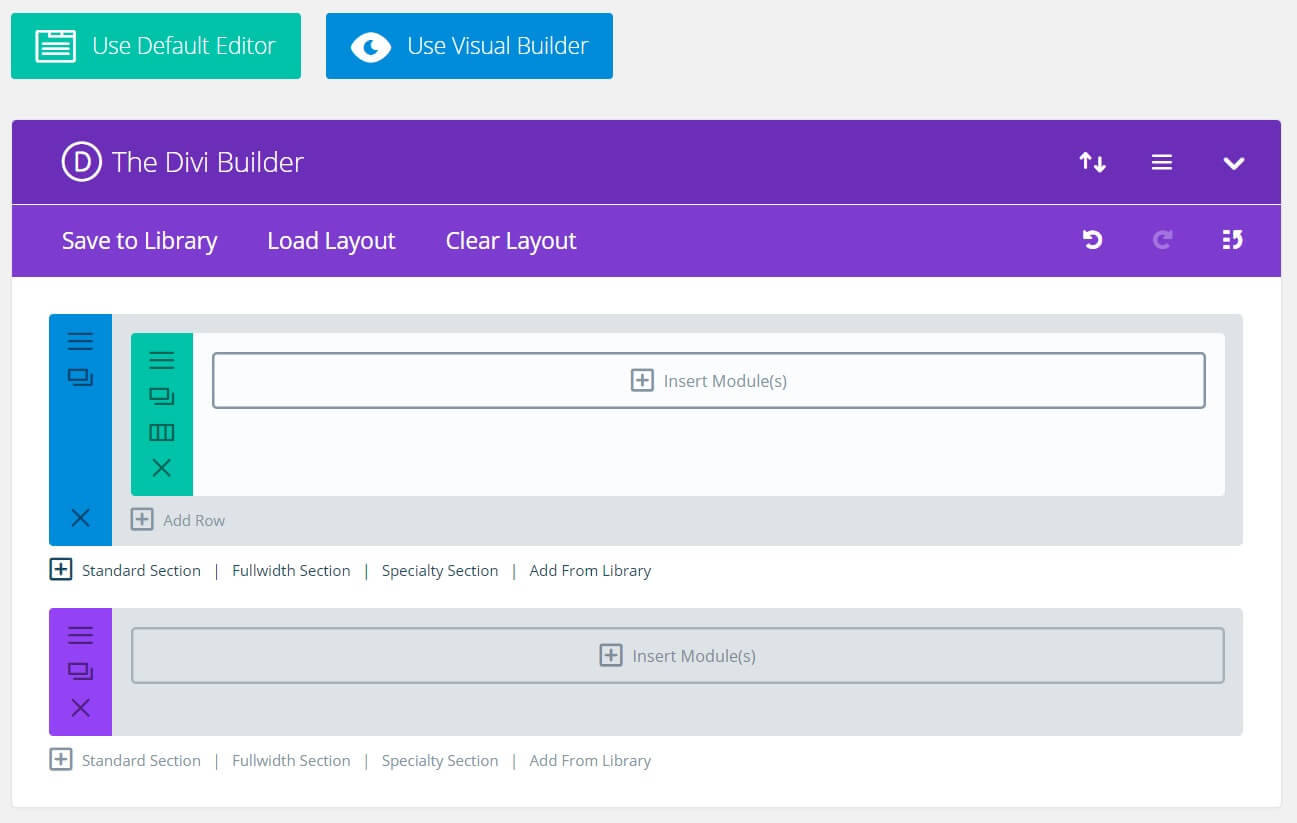Delete the blue standard section

(x=80, y=517)
